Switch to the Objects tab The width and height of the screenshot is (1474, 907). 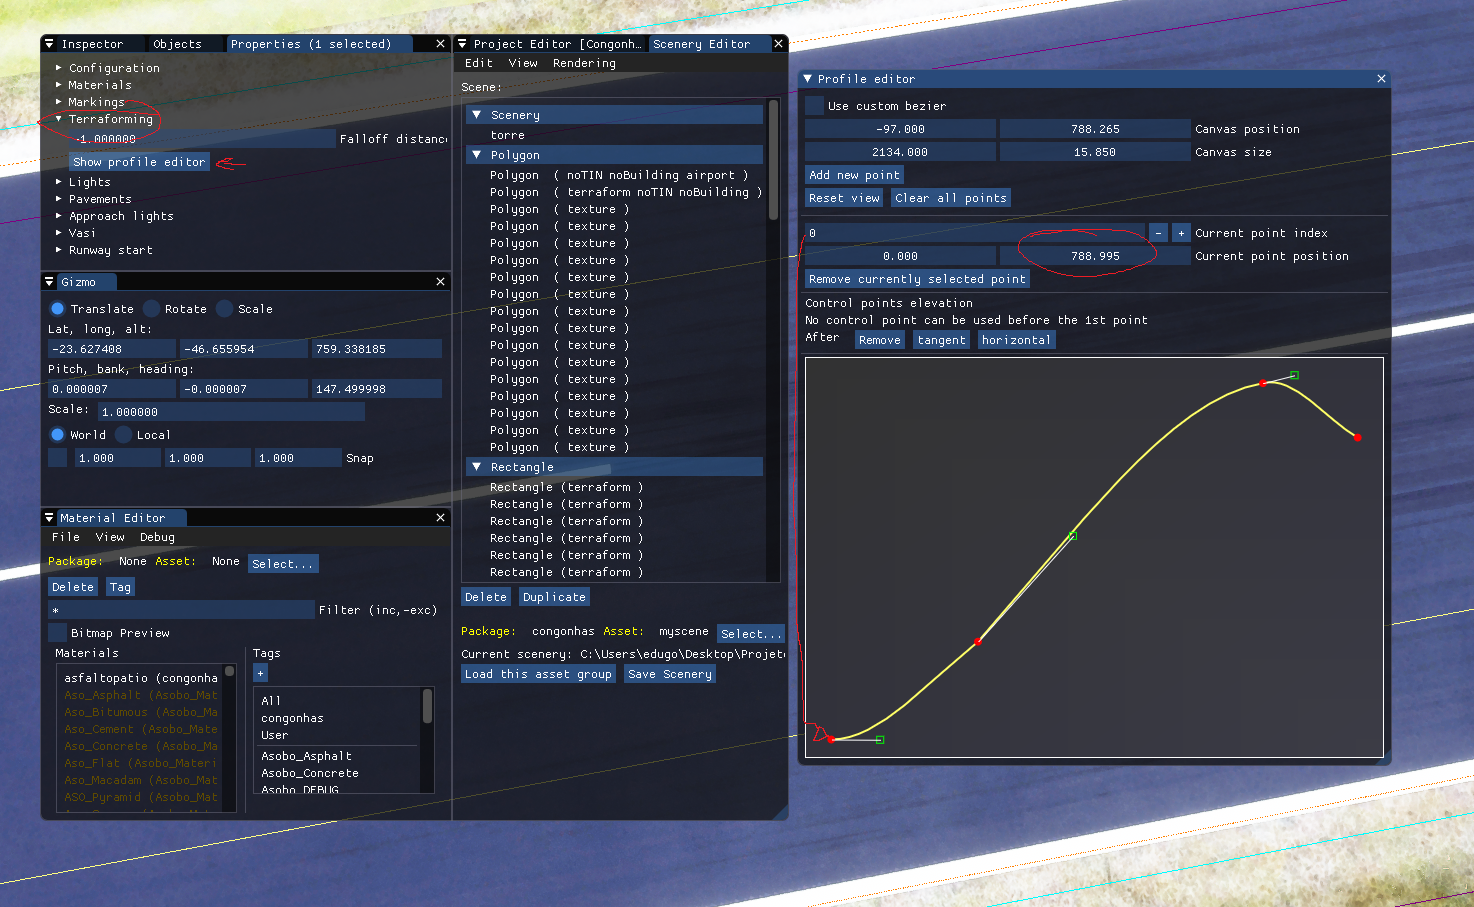click(x=177, y=44)
